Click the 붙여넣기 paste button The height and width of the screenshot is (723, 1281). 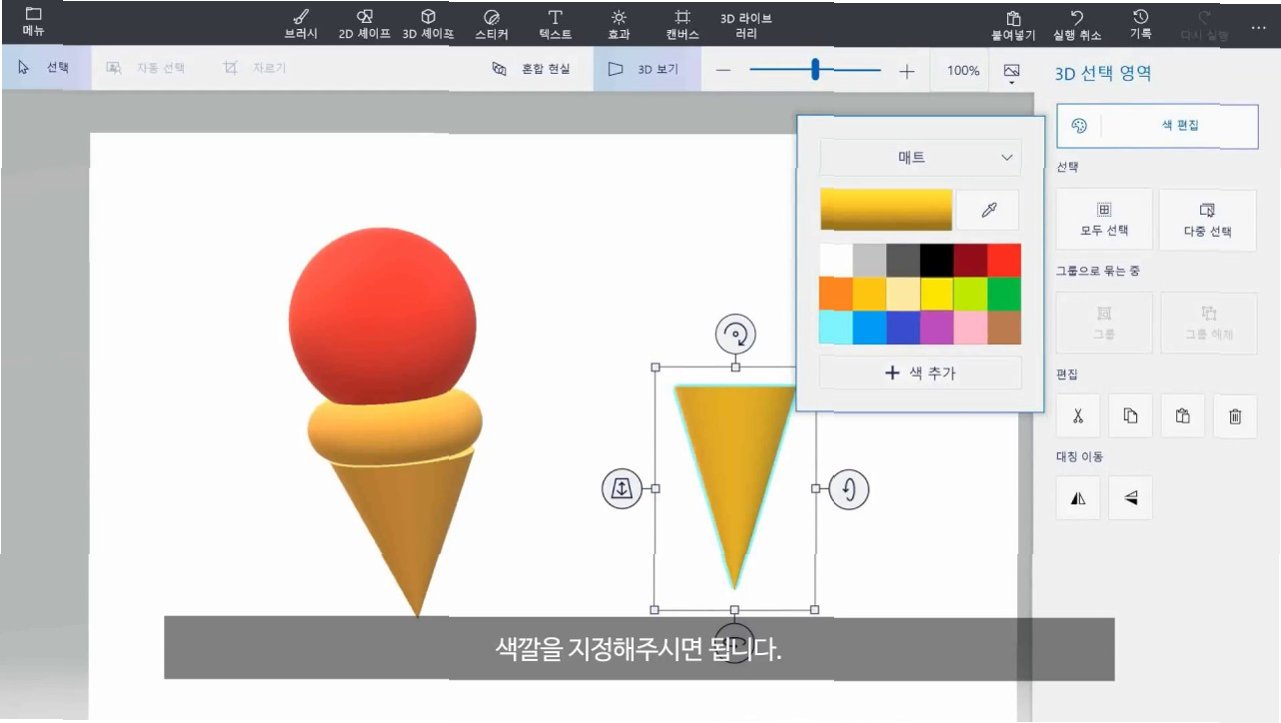click(1013, 25)
